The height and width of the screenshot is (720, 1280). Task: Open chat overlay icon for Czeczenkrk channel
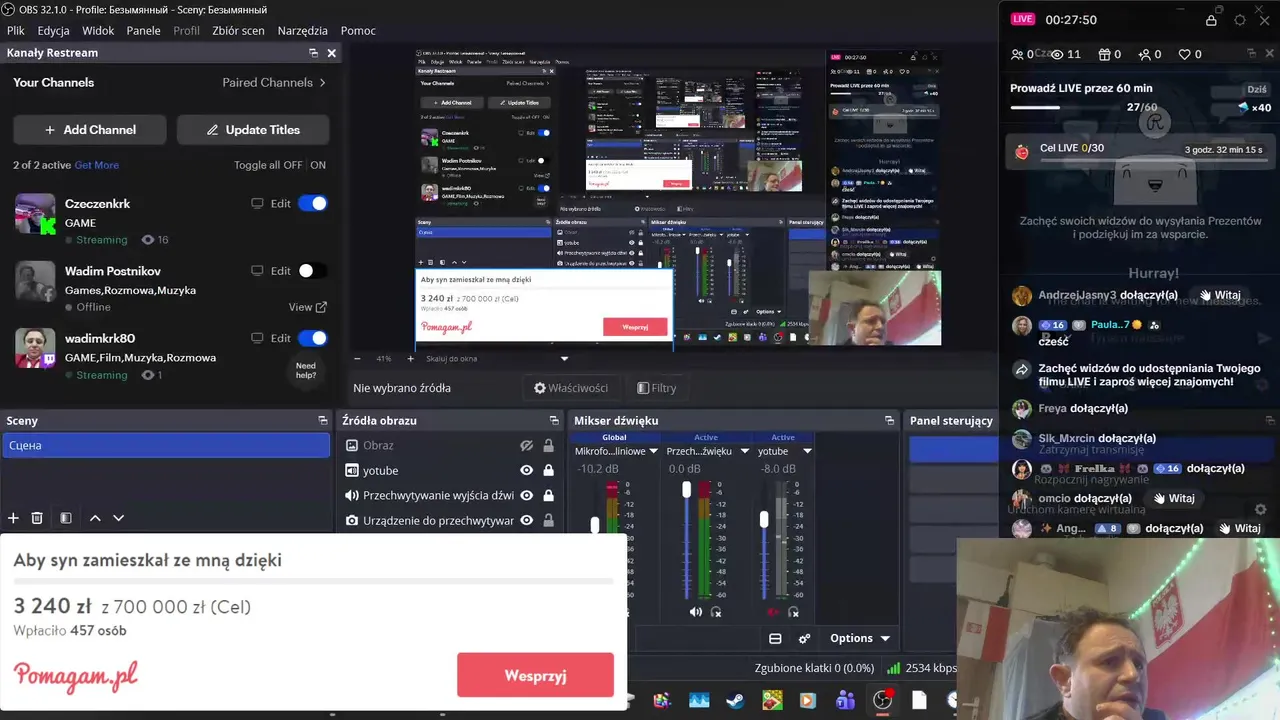coord(257,203)
